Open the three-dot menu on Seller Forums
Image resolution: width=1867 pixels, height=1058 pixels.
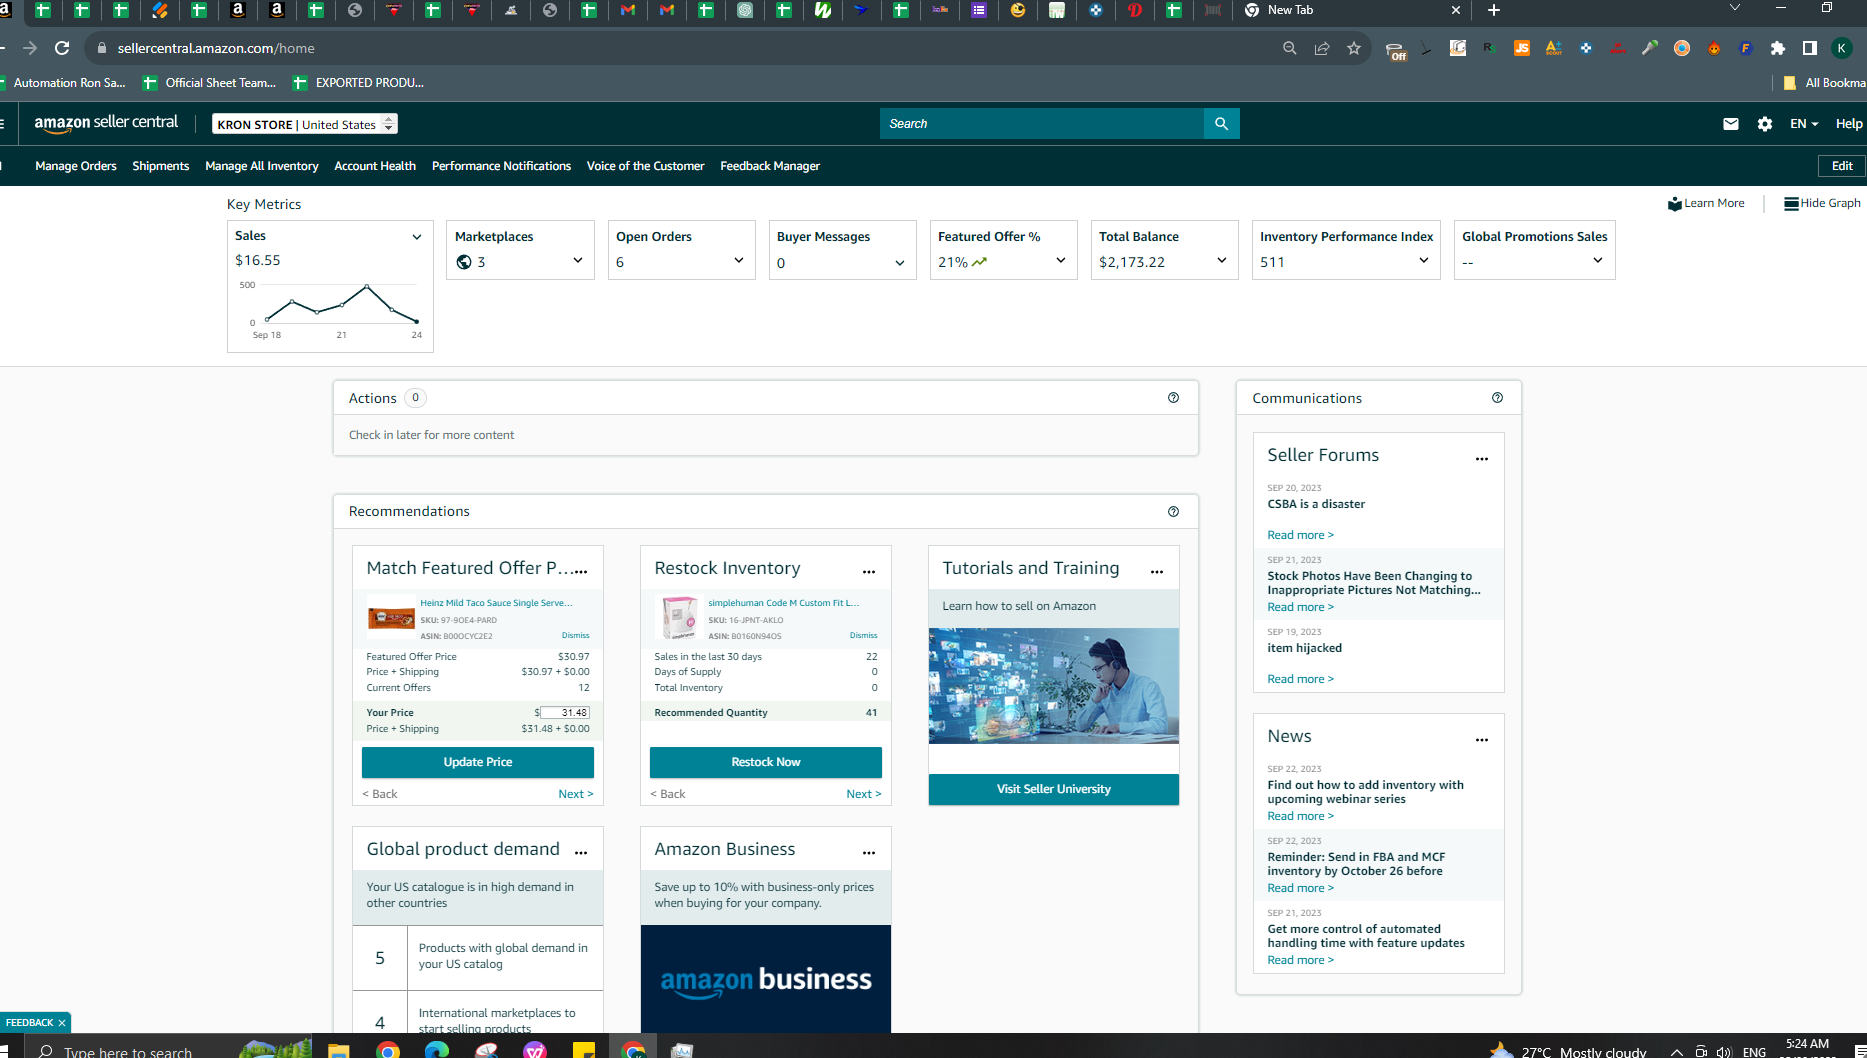[1482, 459]
